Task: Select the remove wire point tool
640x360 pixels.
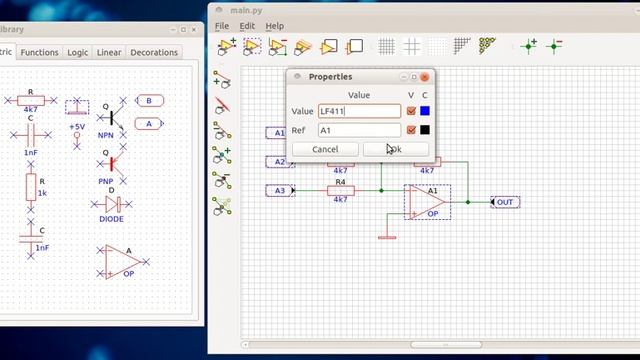Action: 222,180
